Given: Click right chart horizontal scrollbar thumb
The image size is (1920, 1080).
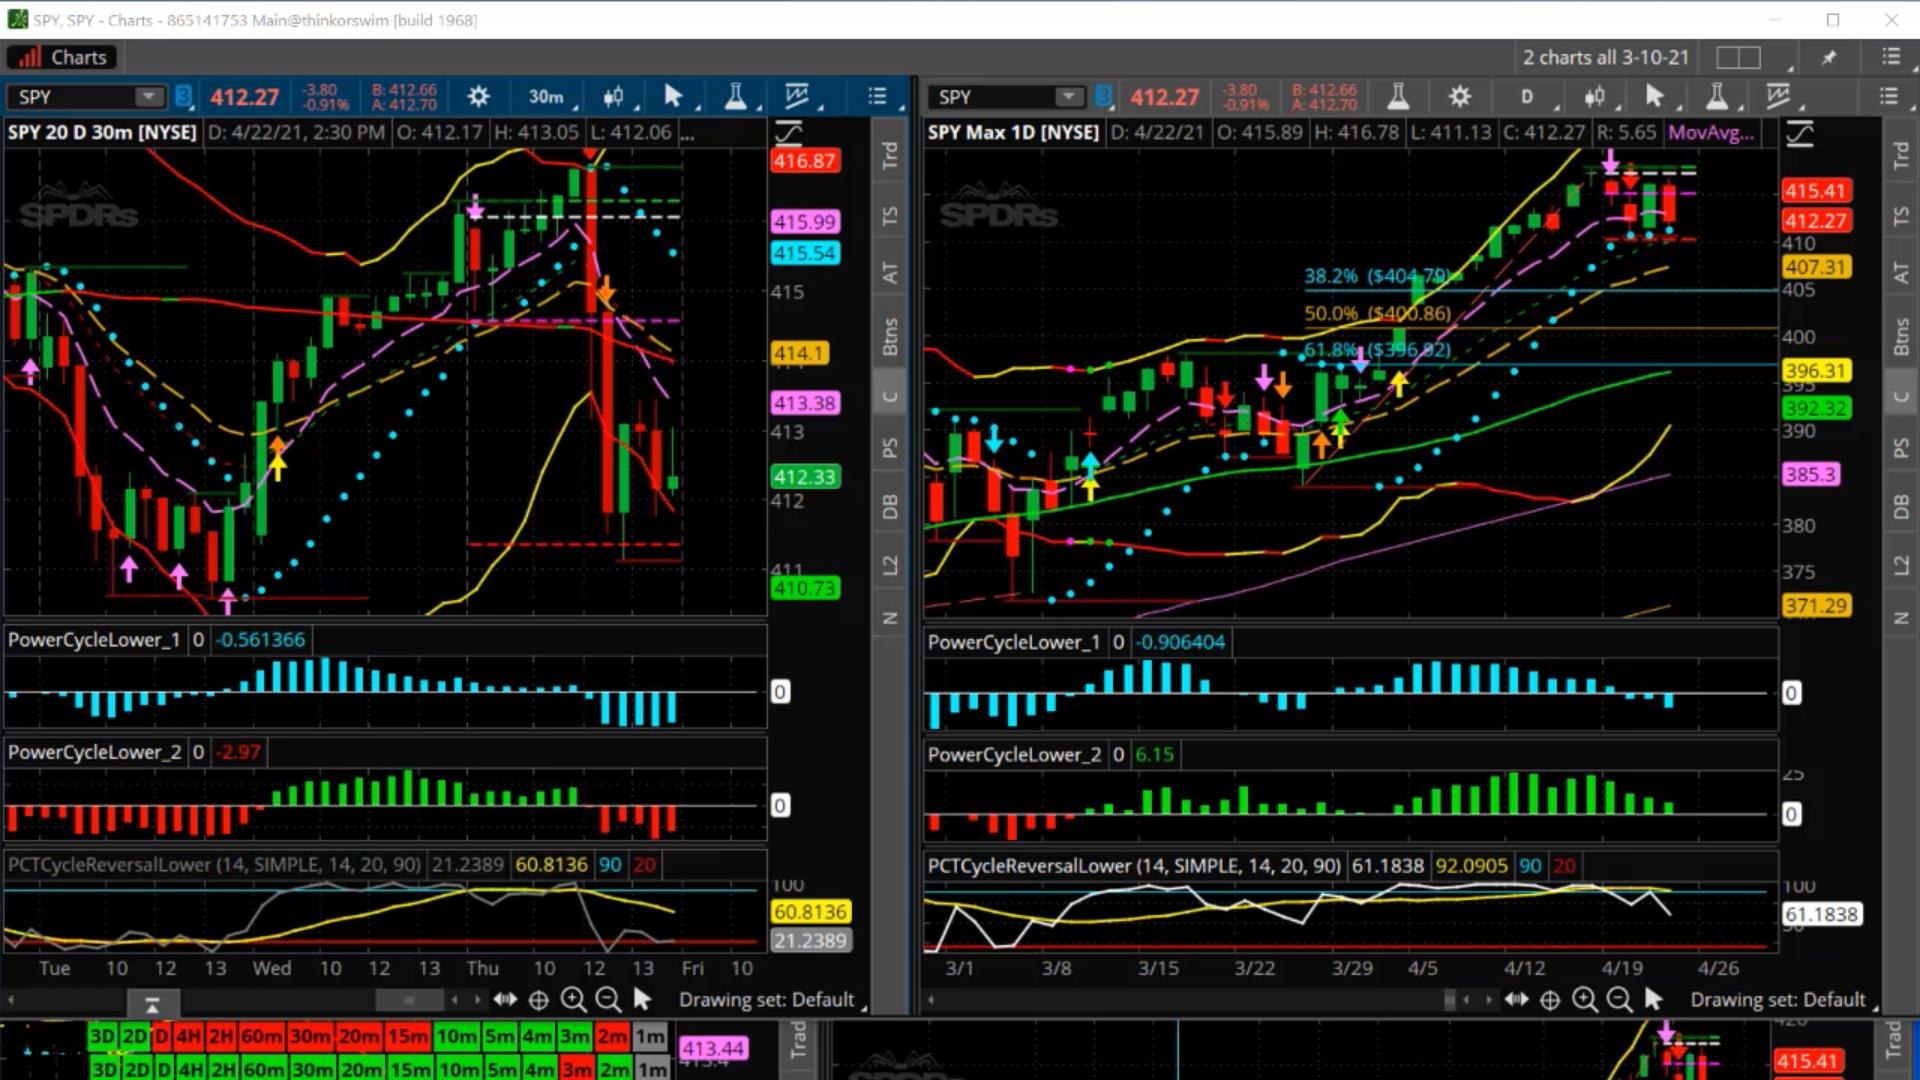Looking at the screenshot, I should coord(1450,1000).
